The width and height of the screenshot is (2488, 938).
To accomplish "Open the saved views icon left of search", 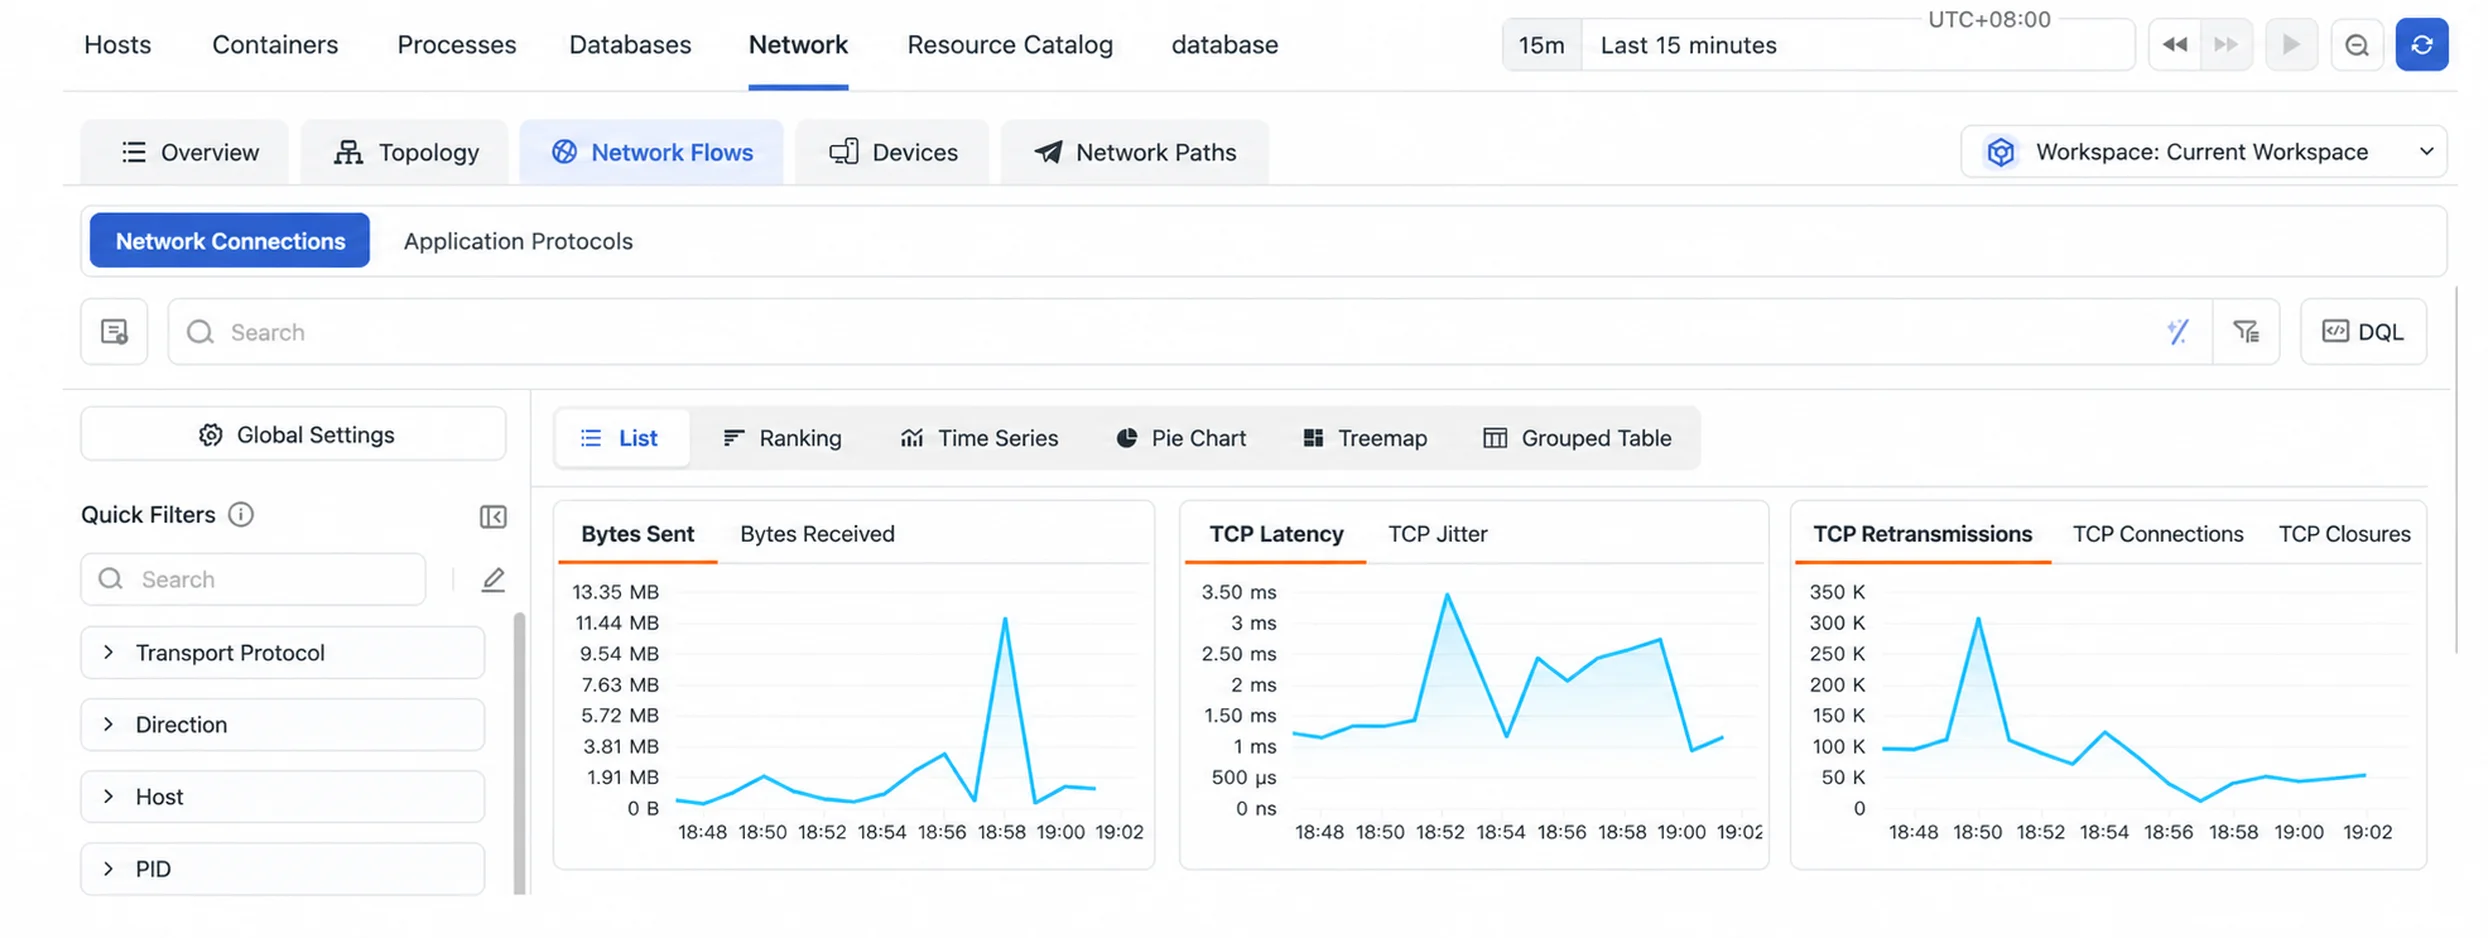I will coord(114,332).
